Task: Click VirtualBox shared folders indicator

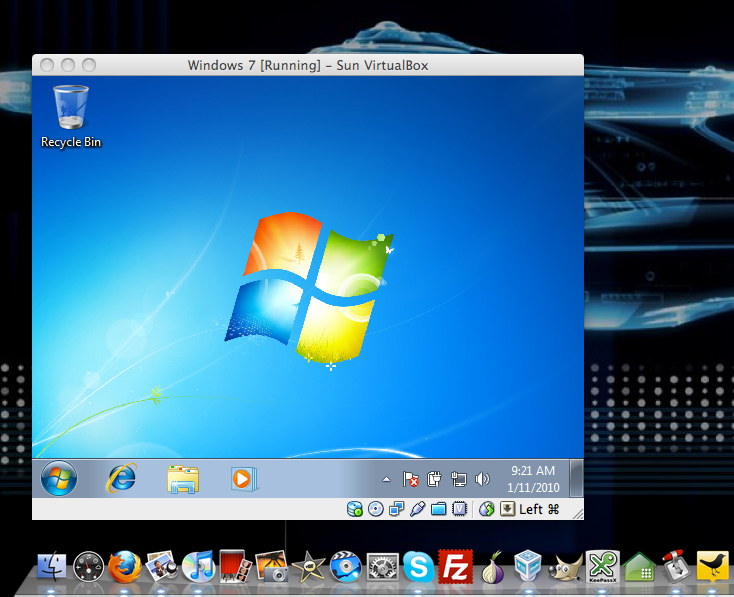Action: click(x=439, y=509)
